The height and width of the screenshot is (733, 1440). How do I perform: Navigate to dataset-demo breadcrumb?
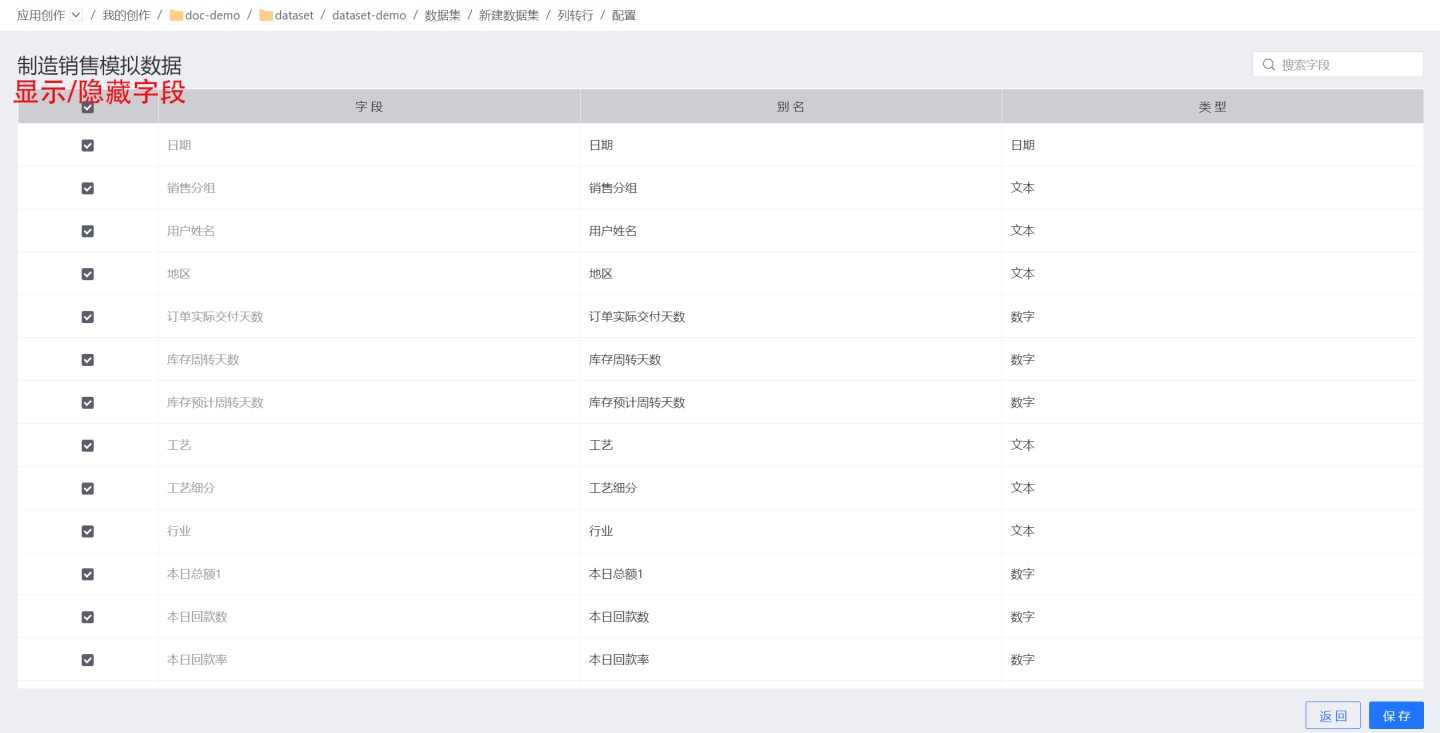click(x=369, y=16)
